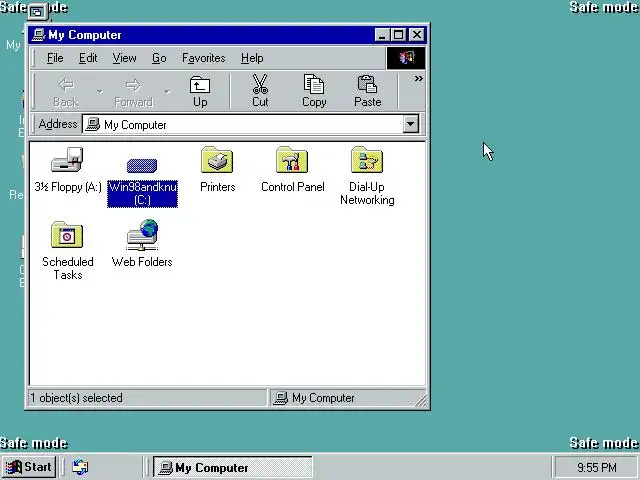Open the Address bar dropdown arrow
Viewport: 640px width, 480px height.
point(411,124)
